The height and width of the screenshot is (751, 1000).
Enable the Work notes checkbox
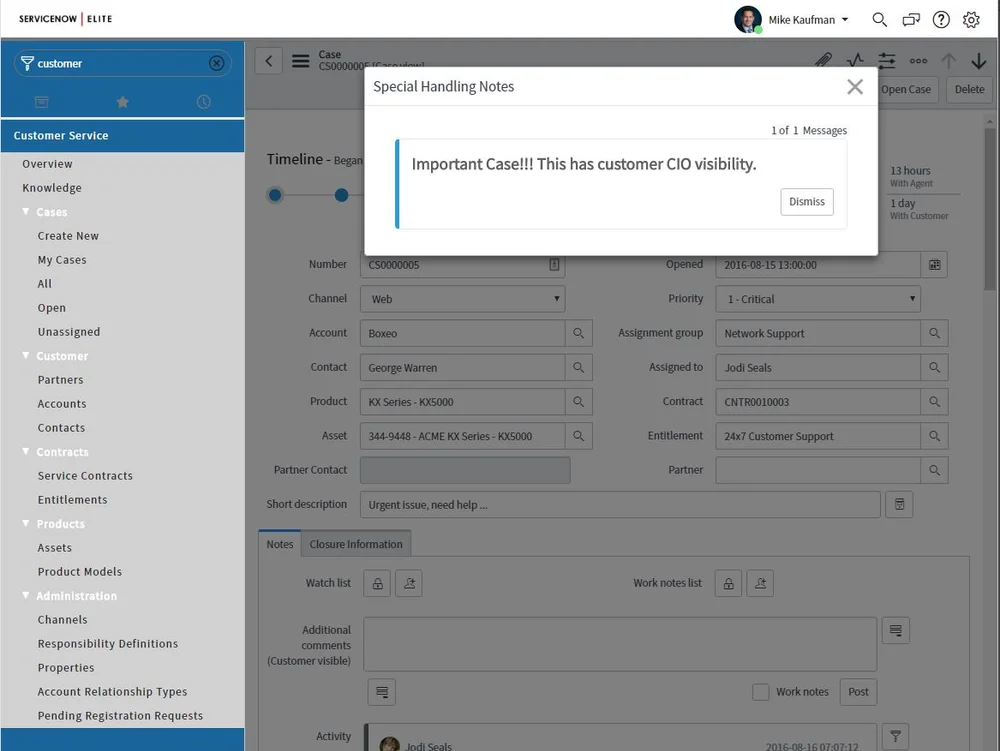(760, 691)
